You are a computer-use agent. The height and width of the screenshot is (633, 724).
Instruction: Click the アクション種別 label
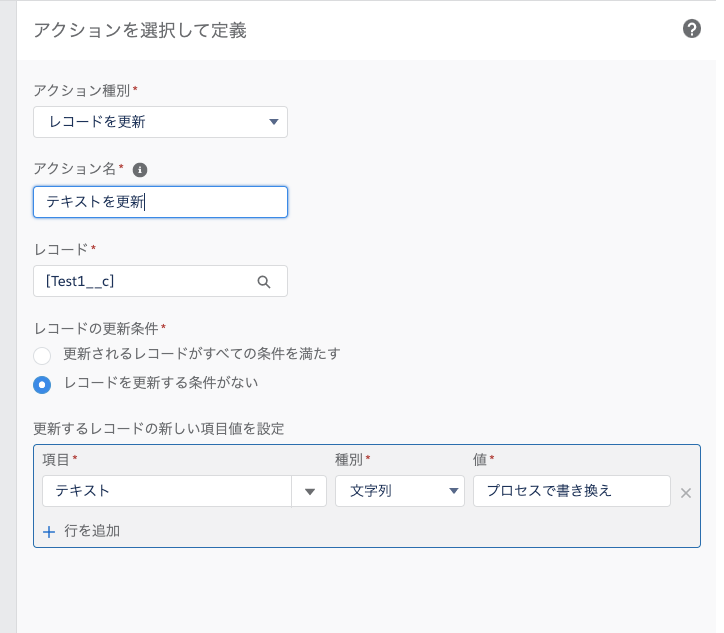(82, 91)
